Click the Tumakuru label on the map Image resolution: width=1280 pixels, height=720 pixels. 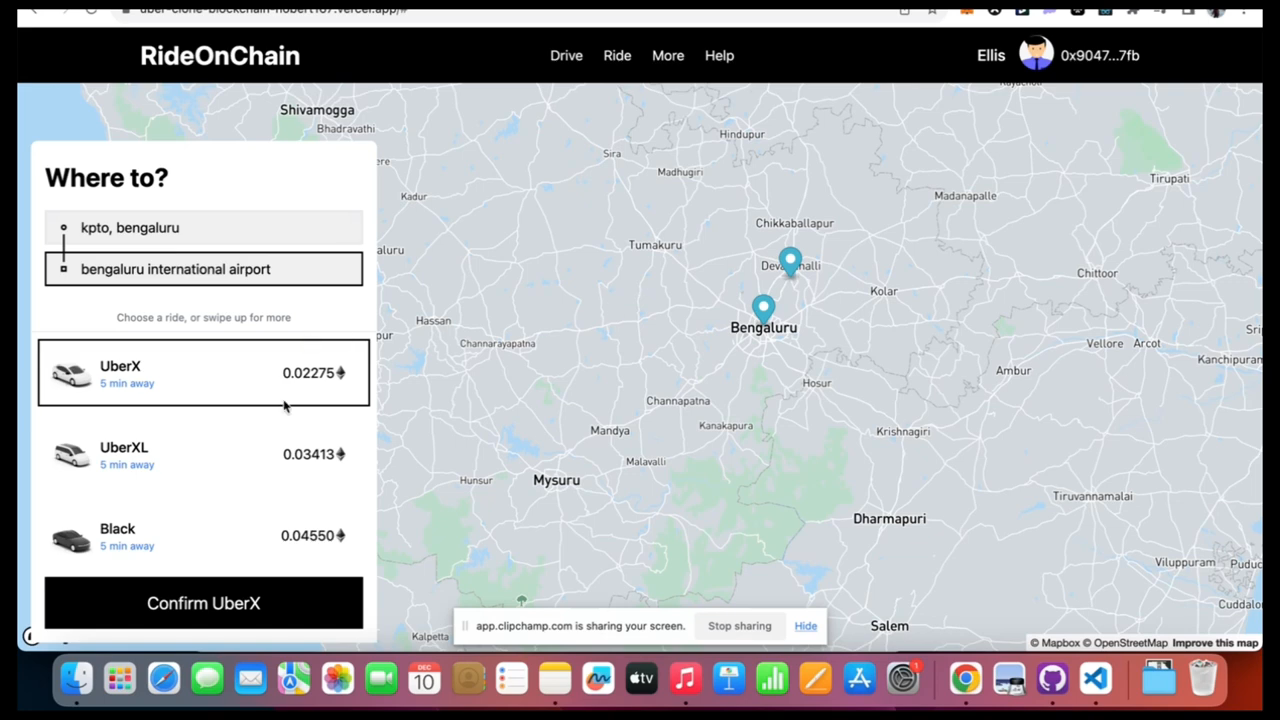tap(655, 245)
